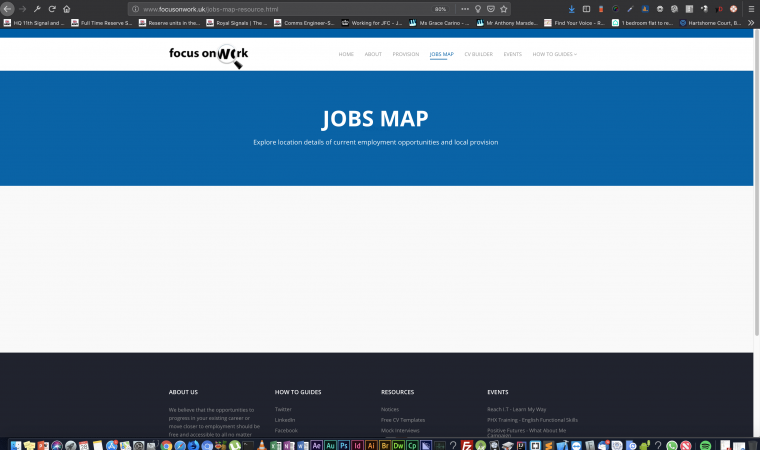
Task: Go to the HOME nav item
Action: click(x=346, y=54)
